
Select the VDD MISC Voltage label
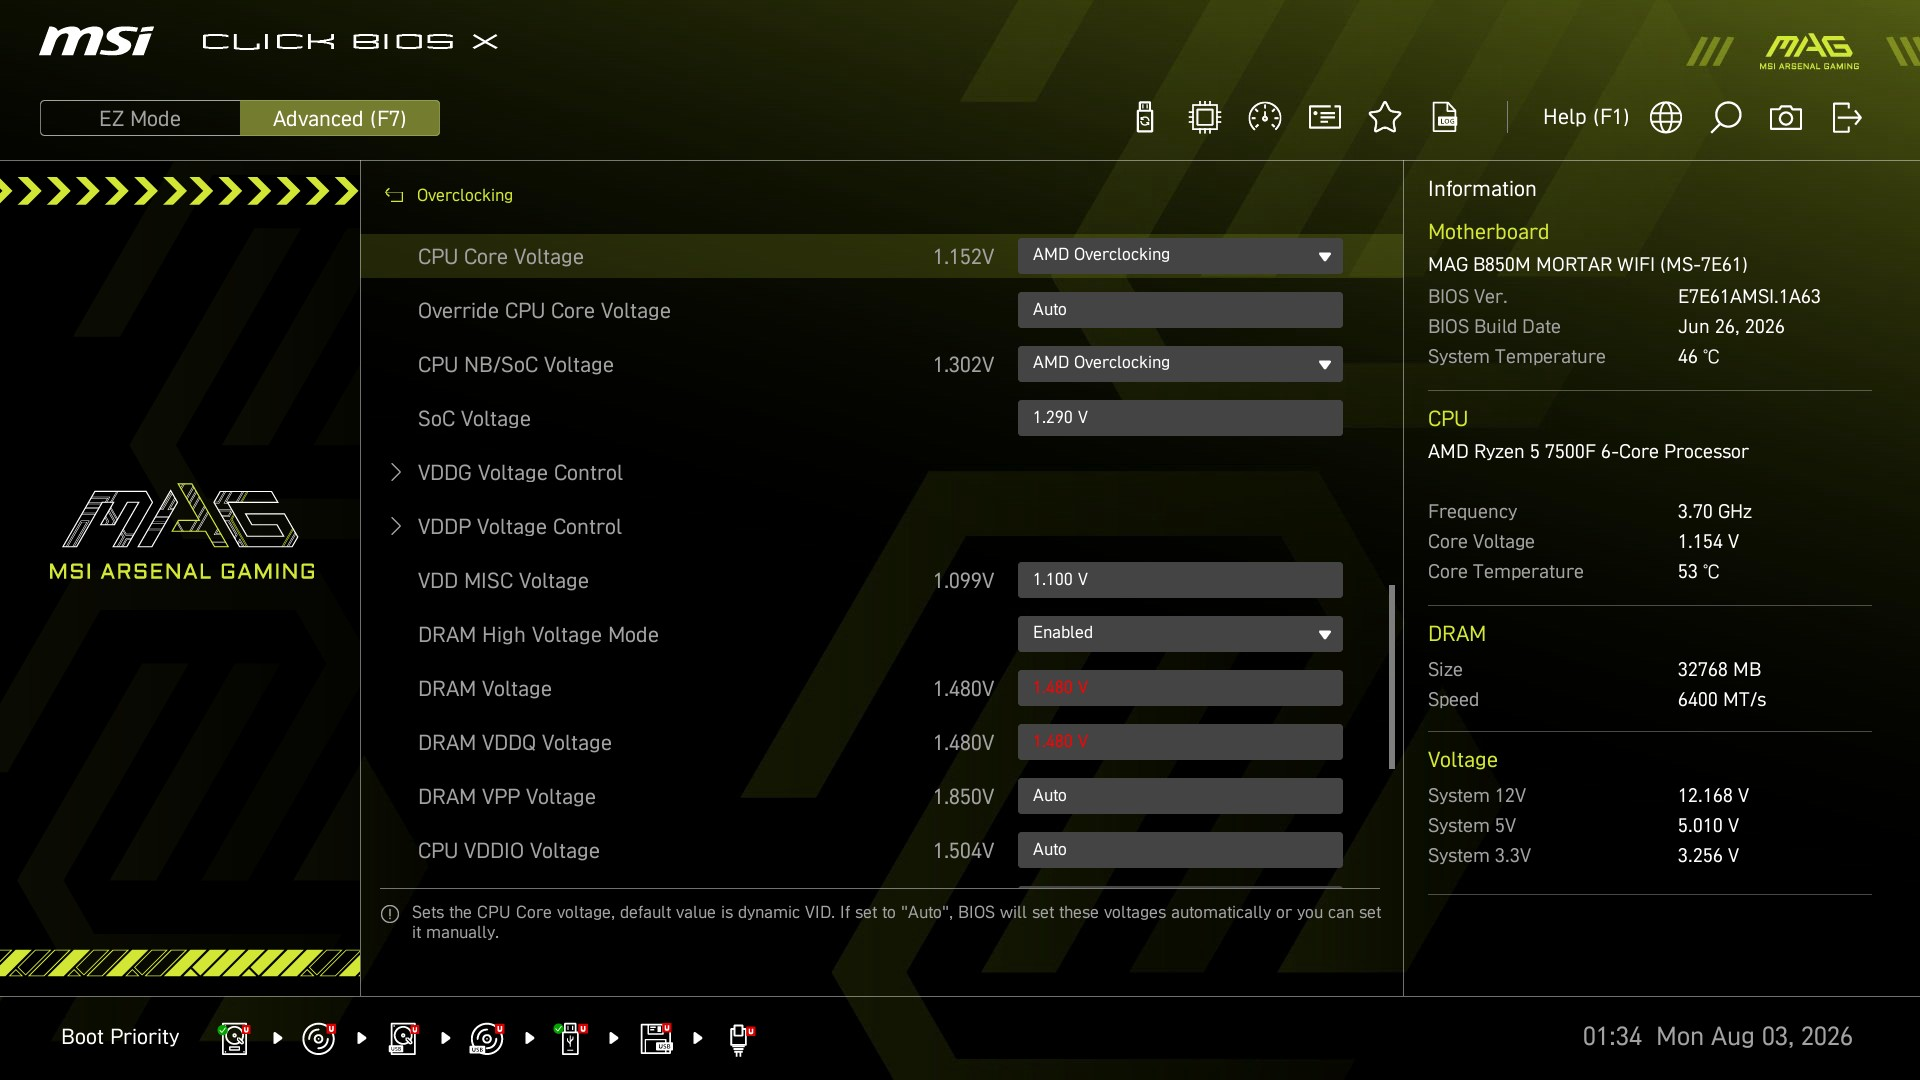click(x=503, y=581)
